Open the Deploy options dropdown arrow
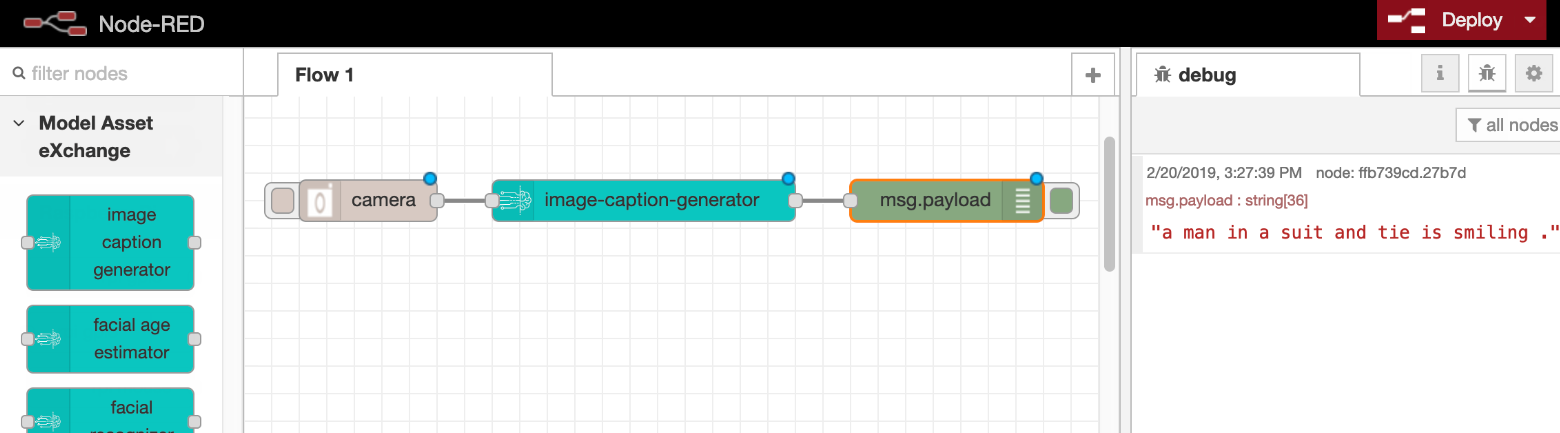Viewport: 1560px width, 433px height. (1529, 20)
